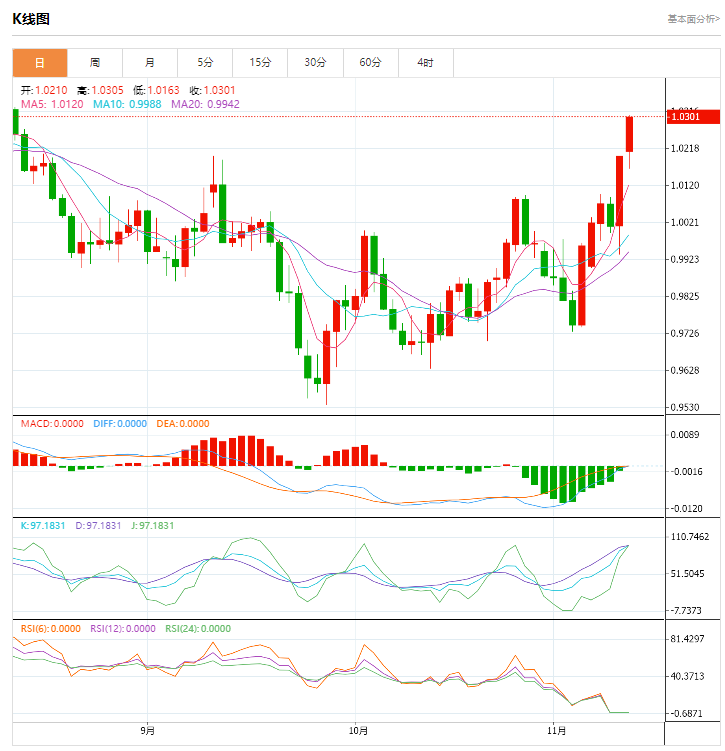Click the 40.3713 RSI axis label
The image size is (725, 751).
click(687, 676)
